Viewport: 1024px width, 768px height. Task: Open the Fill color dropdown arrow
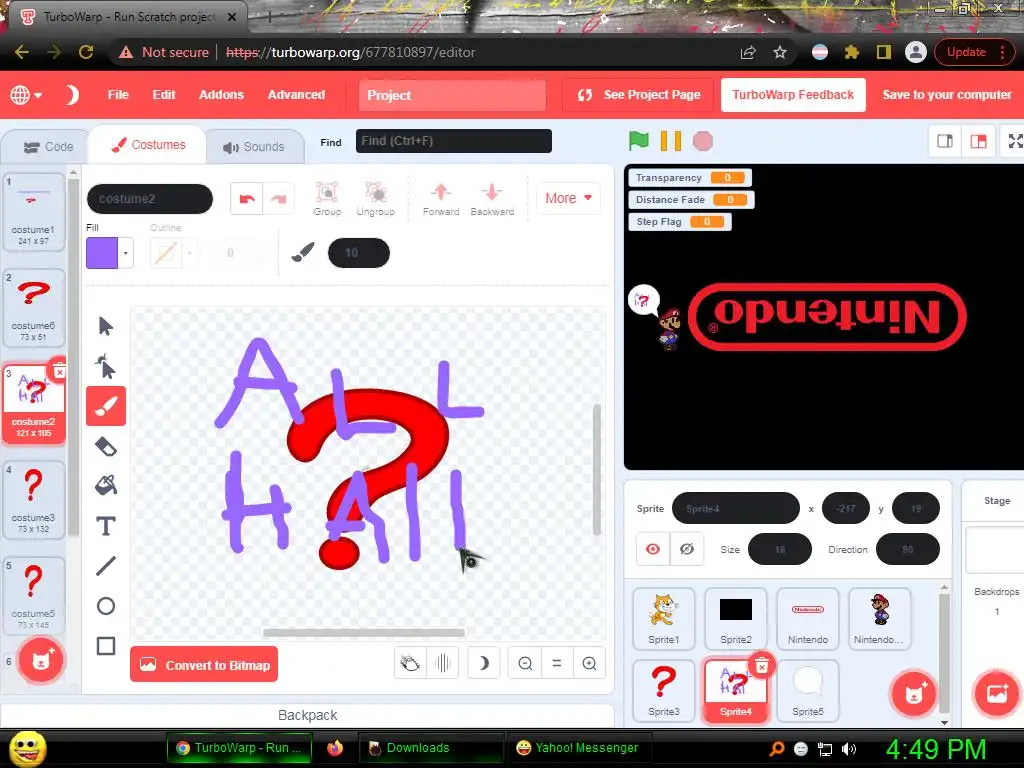point(125,253)
